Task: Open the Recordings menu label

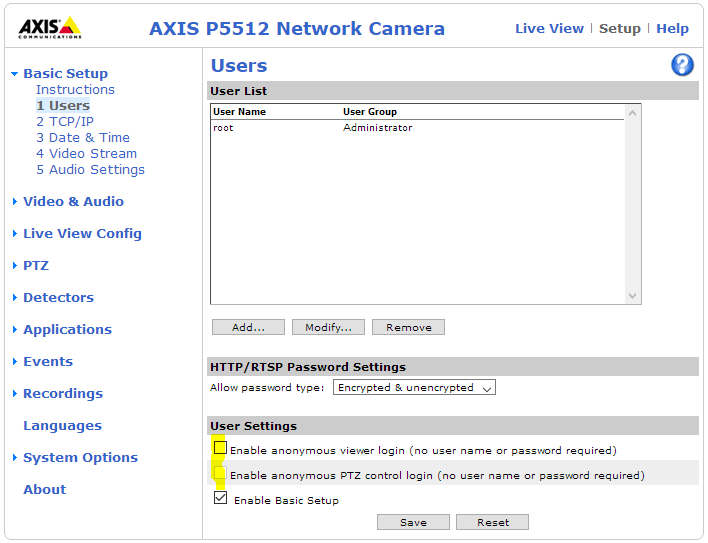Action: [63, 394]
